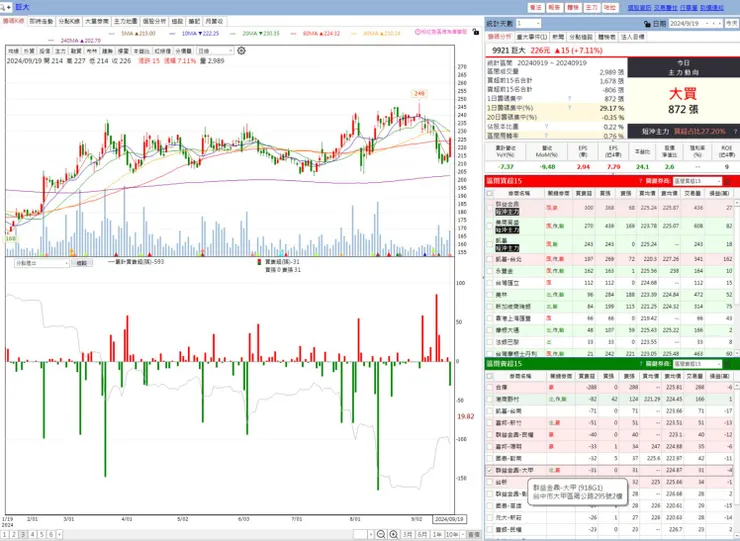Viewport: 740px width, 541px height.
Task: Click the 240MA legend color line
Action: pyautogui.click(x=51, y=41)
